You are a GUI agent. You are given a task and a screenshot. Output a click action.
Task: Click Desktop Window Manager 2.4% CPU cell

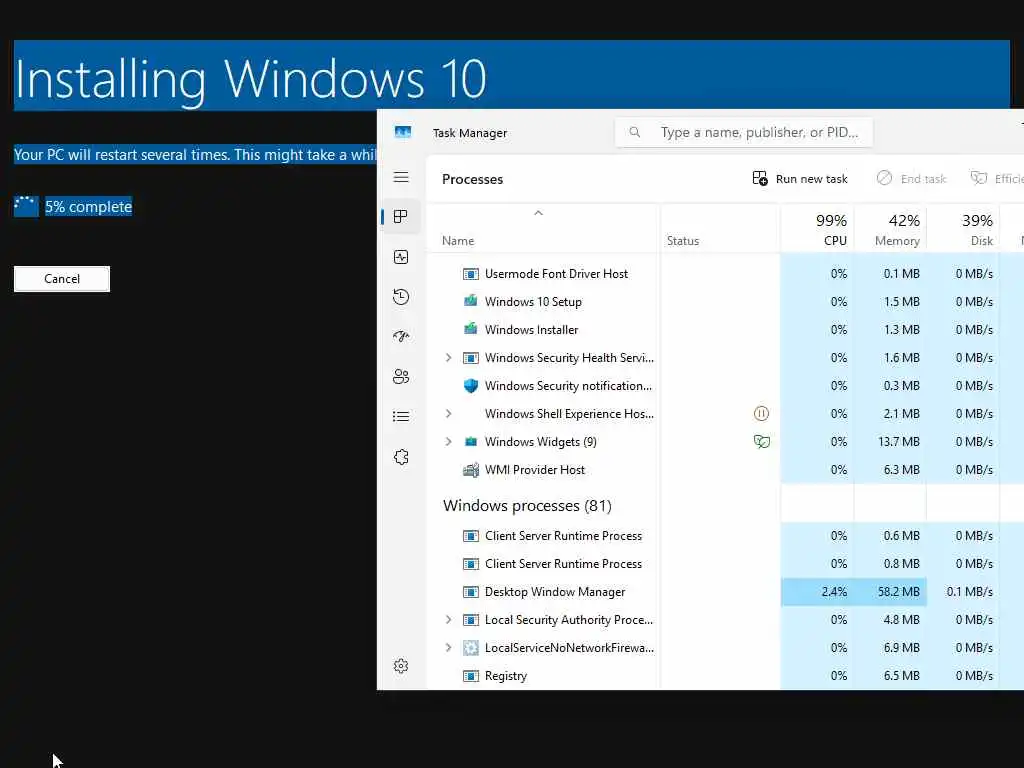818,592
